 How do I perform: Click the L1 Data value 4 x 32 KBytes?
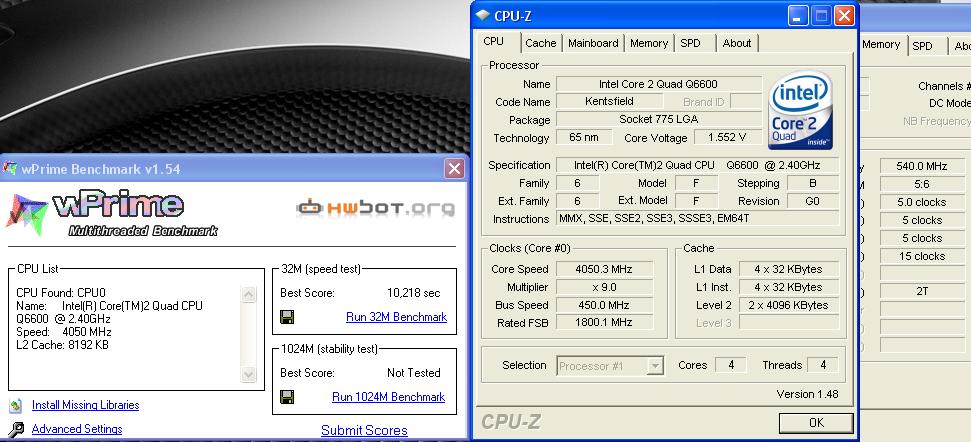point(790,269)
